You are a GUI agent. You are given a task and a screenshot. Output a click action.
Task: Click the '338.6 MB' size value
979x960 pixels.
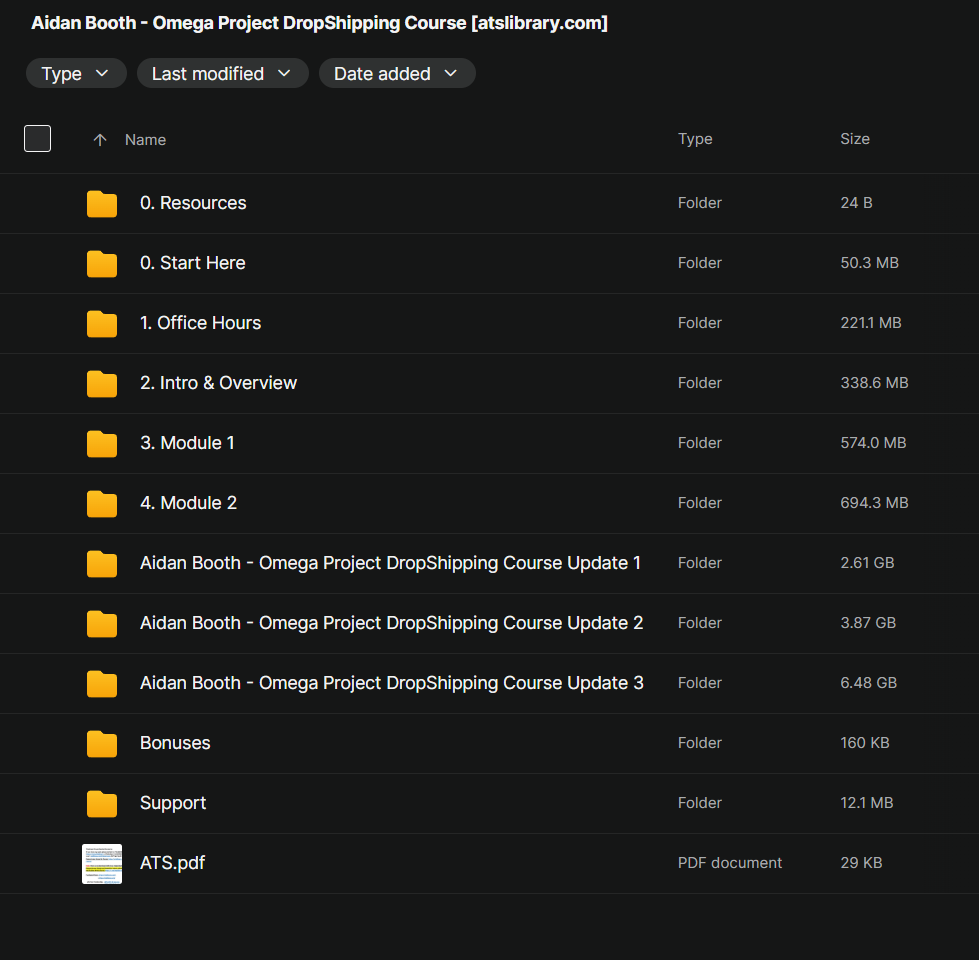click(874, 383)
